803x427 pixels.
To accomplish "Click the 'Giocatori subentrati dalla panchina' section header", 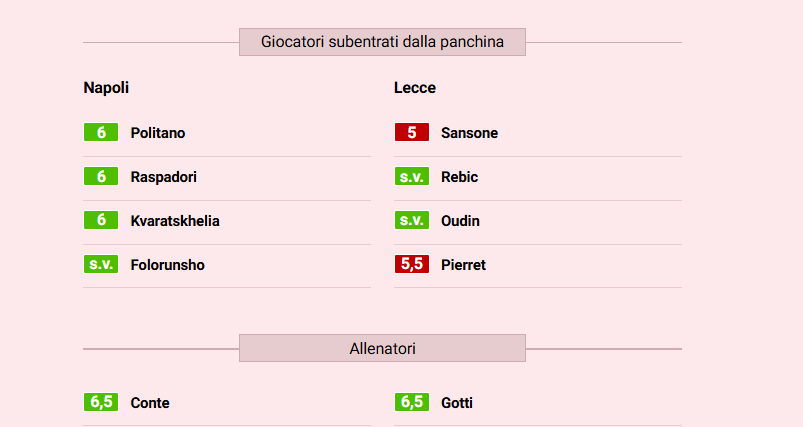I will [x=382, y=42].
